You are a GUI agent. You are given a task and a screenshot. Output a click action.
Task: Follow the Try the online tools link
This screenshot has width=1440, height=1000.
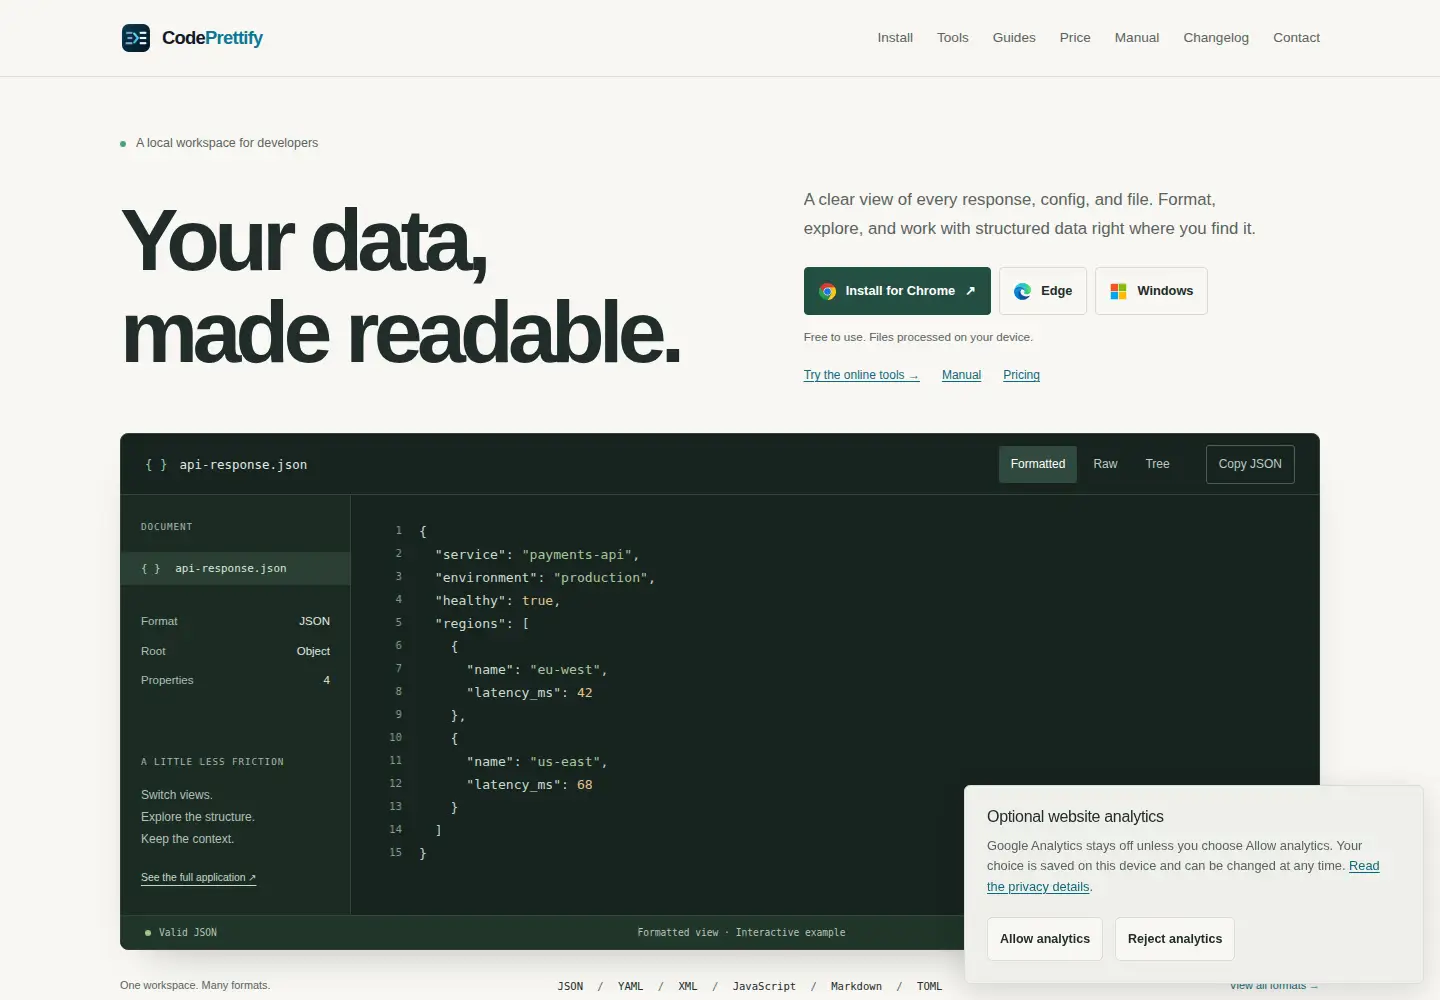pos(861,375)
